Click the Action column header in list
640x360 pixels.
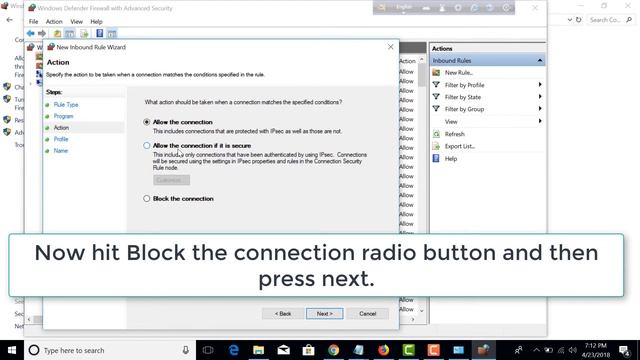407,61
